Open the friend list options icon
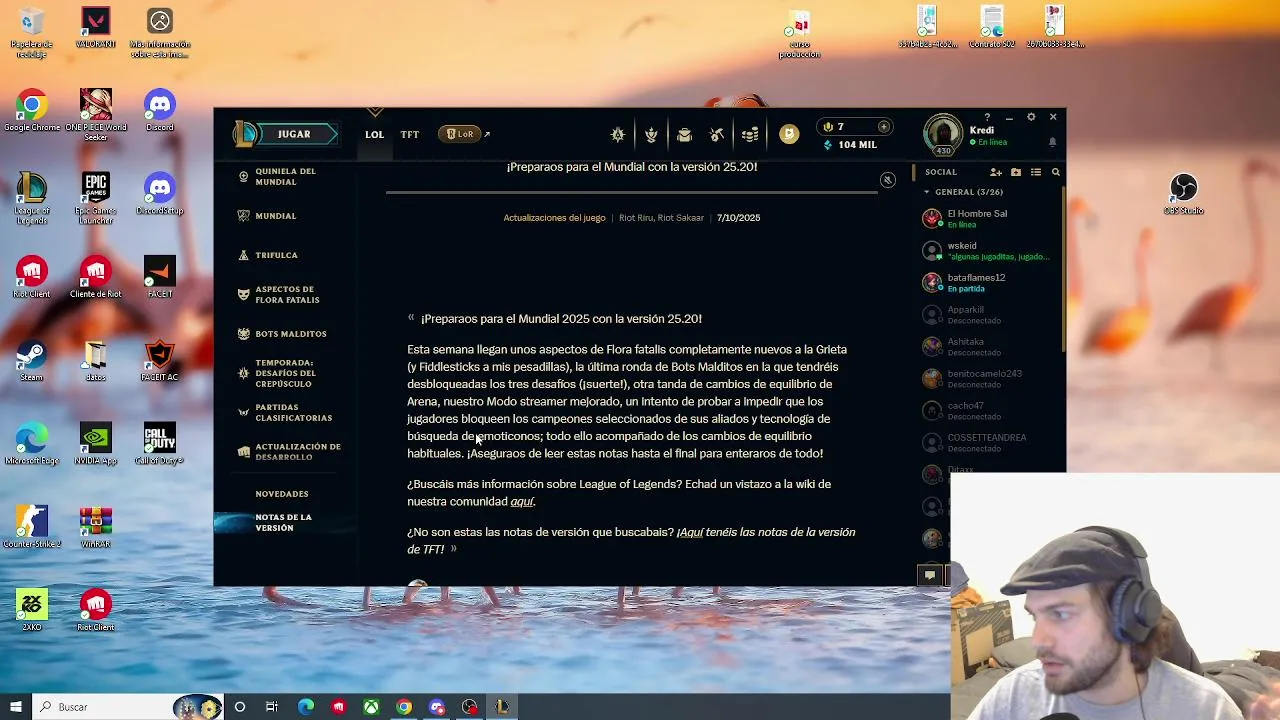Viewport: 1280px width, 720px height. point(1036,172)
